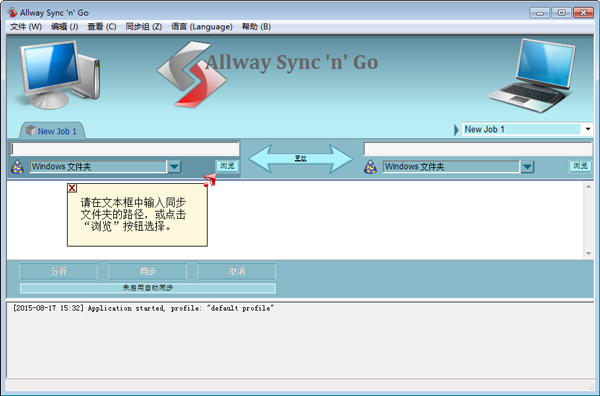This screenshot has height=396, width=600.
Task: Maximize the Allway Sync window
Action: (x=561, y=13)
